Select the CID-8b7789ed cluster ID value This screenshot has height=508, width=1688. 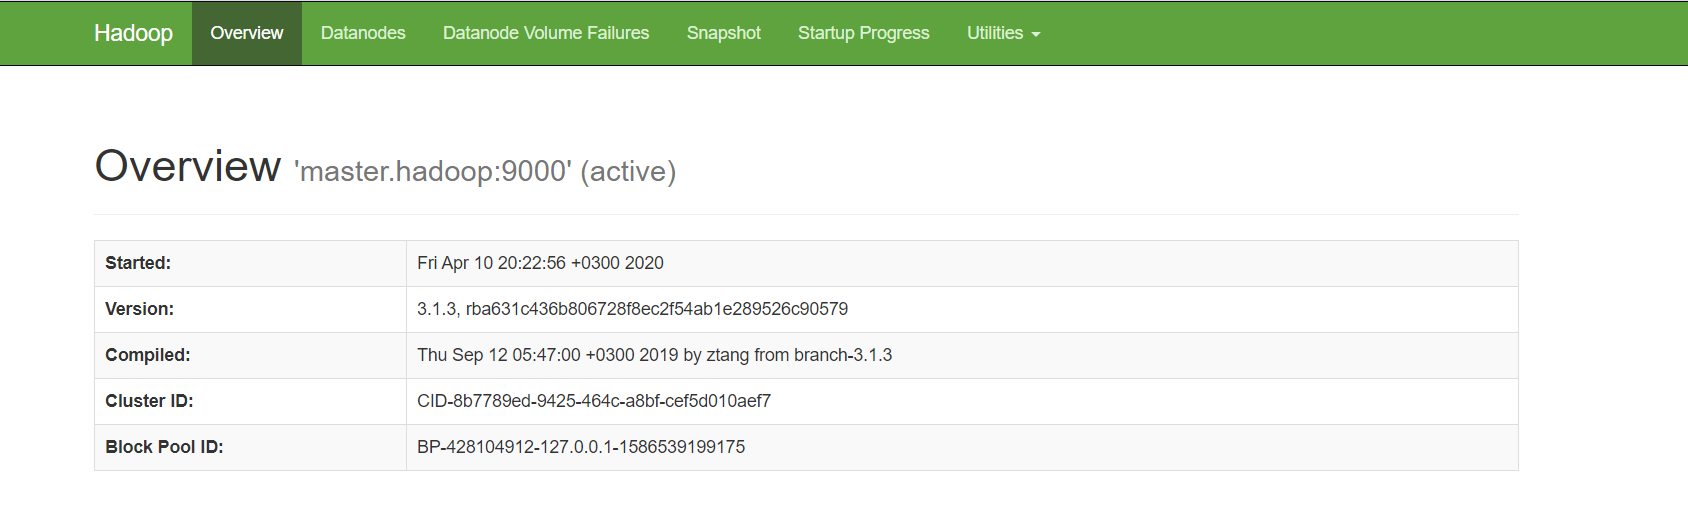tap(594, 401)
